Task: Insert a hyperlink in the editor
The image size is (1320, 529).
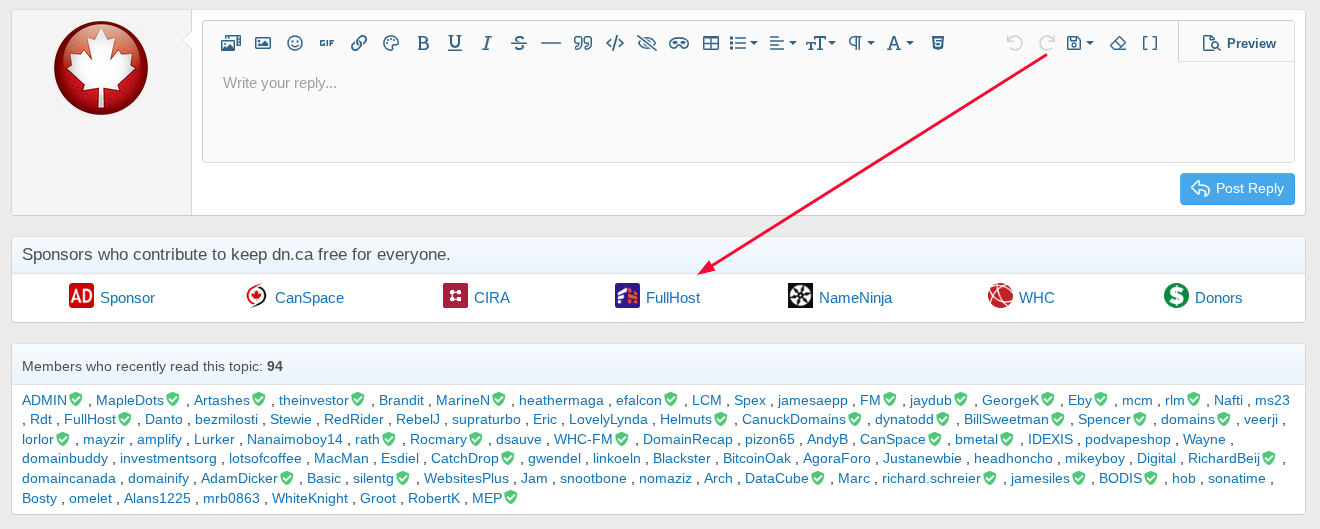Action: (x=359, y=43)
